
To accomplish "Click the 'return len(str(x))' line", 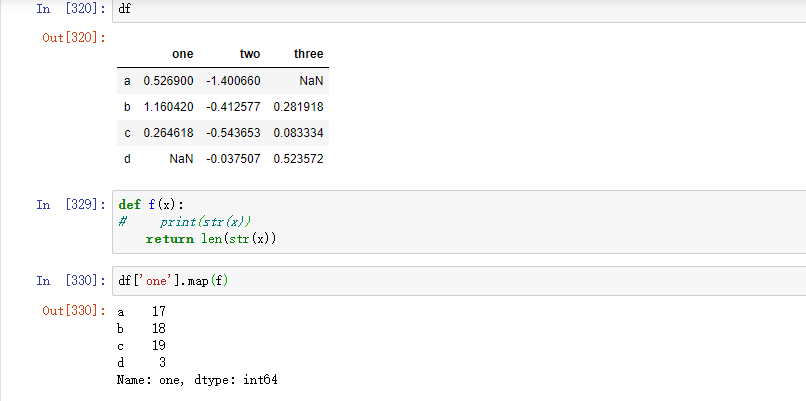I will click(210, 239).
